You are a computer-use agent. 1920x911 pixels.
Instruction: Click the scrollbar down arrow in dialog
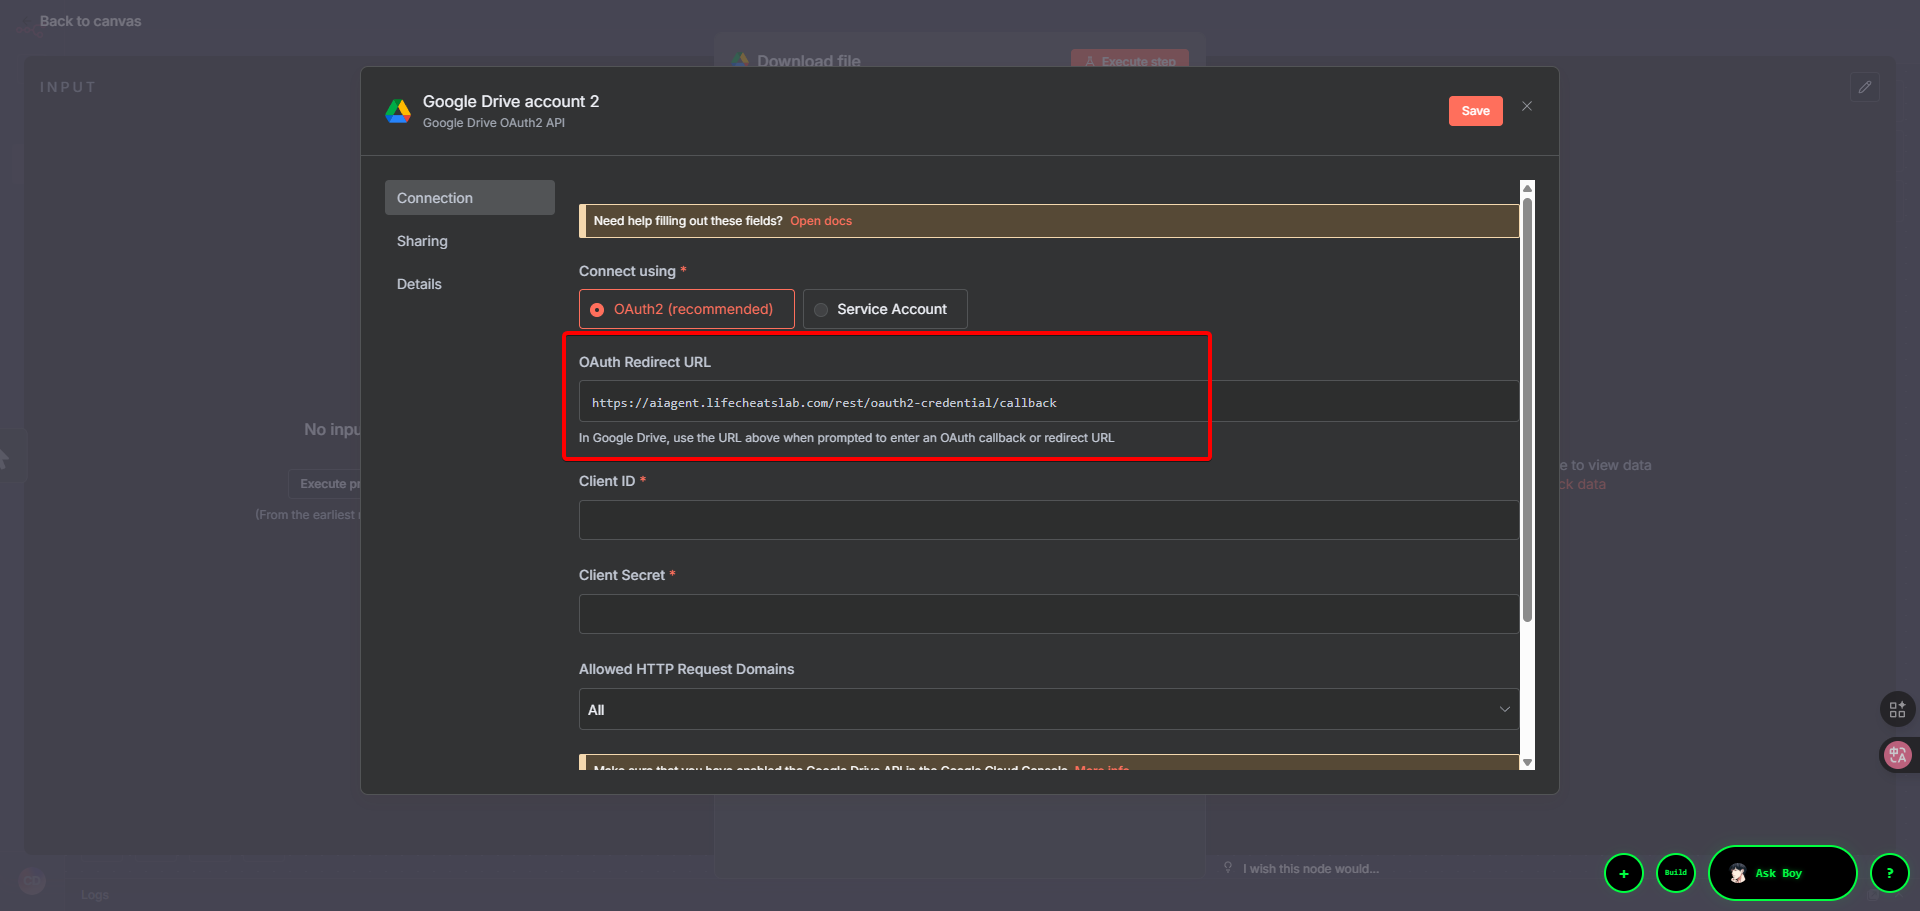(x=1526, y=763)
